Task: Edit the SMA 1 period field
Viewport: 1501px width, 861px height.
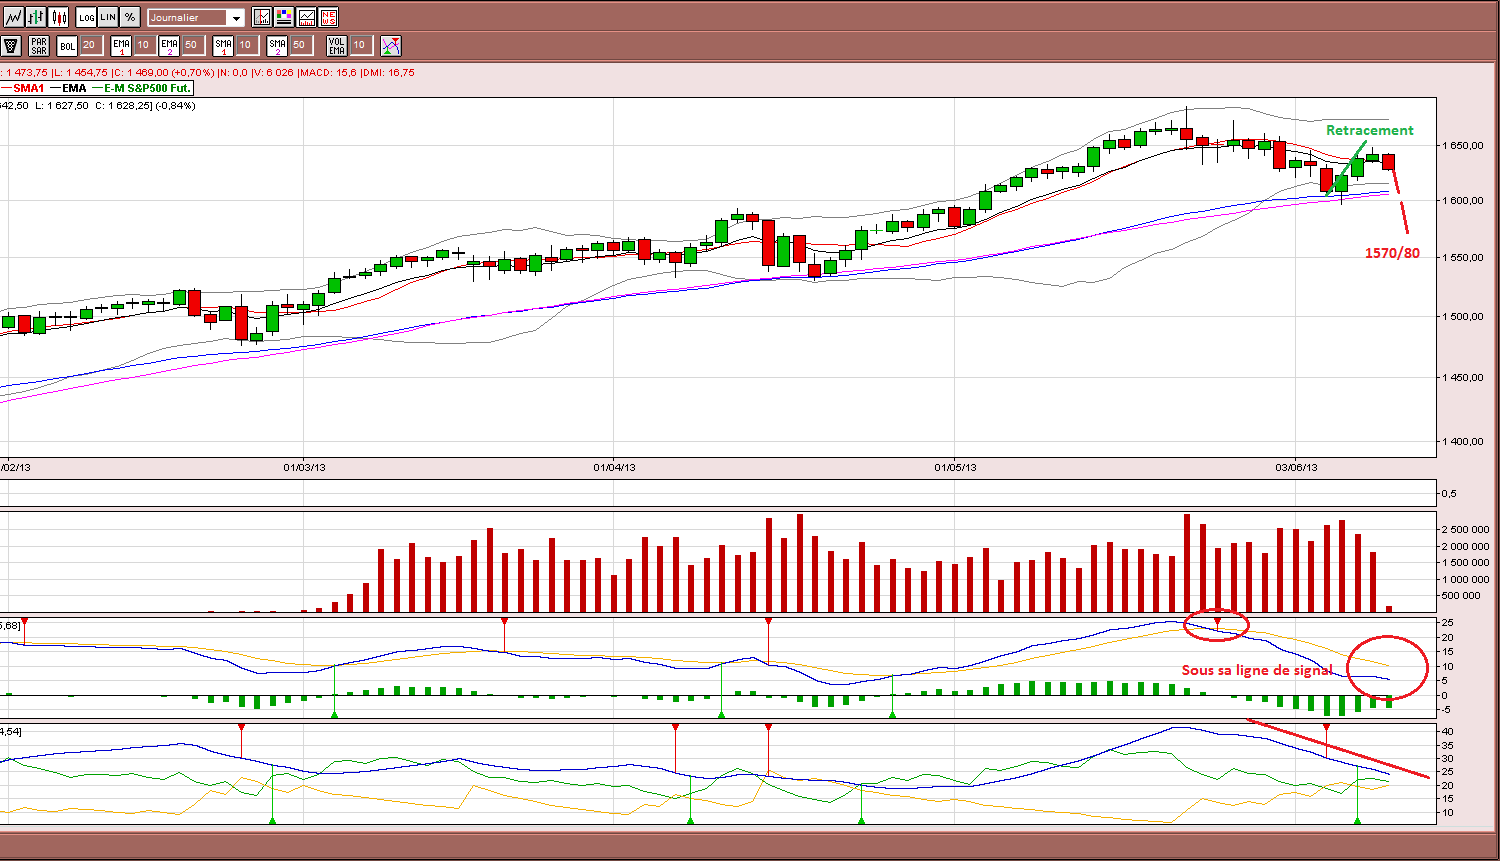Action: point(247,45)
